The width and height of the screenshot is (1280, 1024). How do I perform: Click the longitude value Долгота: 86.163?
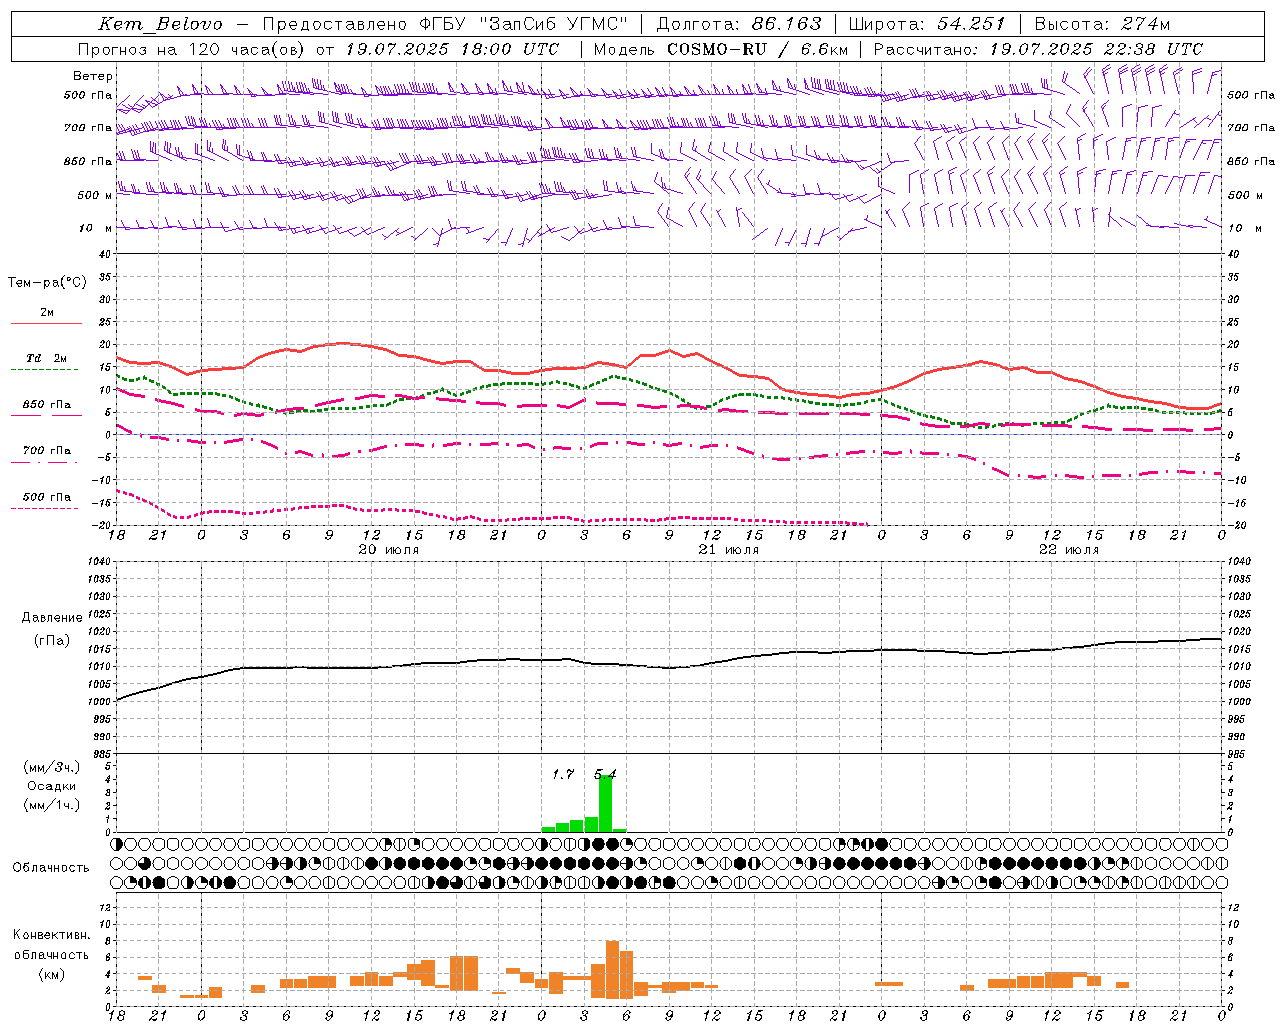pyautogui.click(x=738, y=24)
